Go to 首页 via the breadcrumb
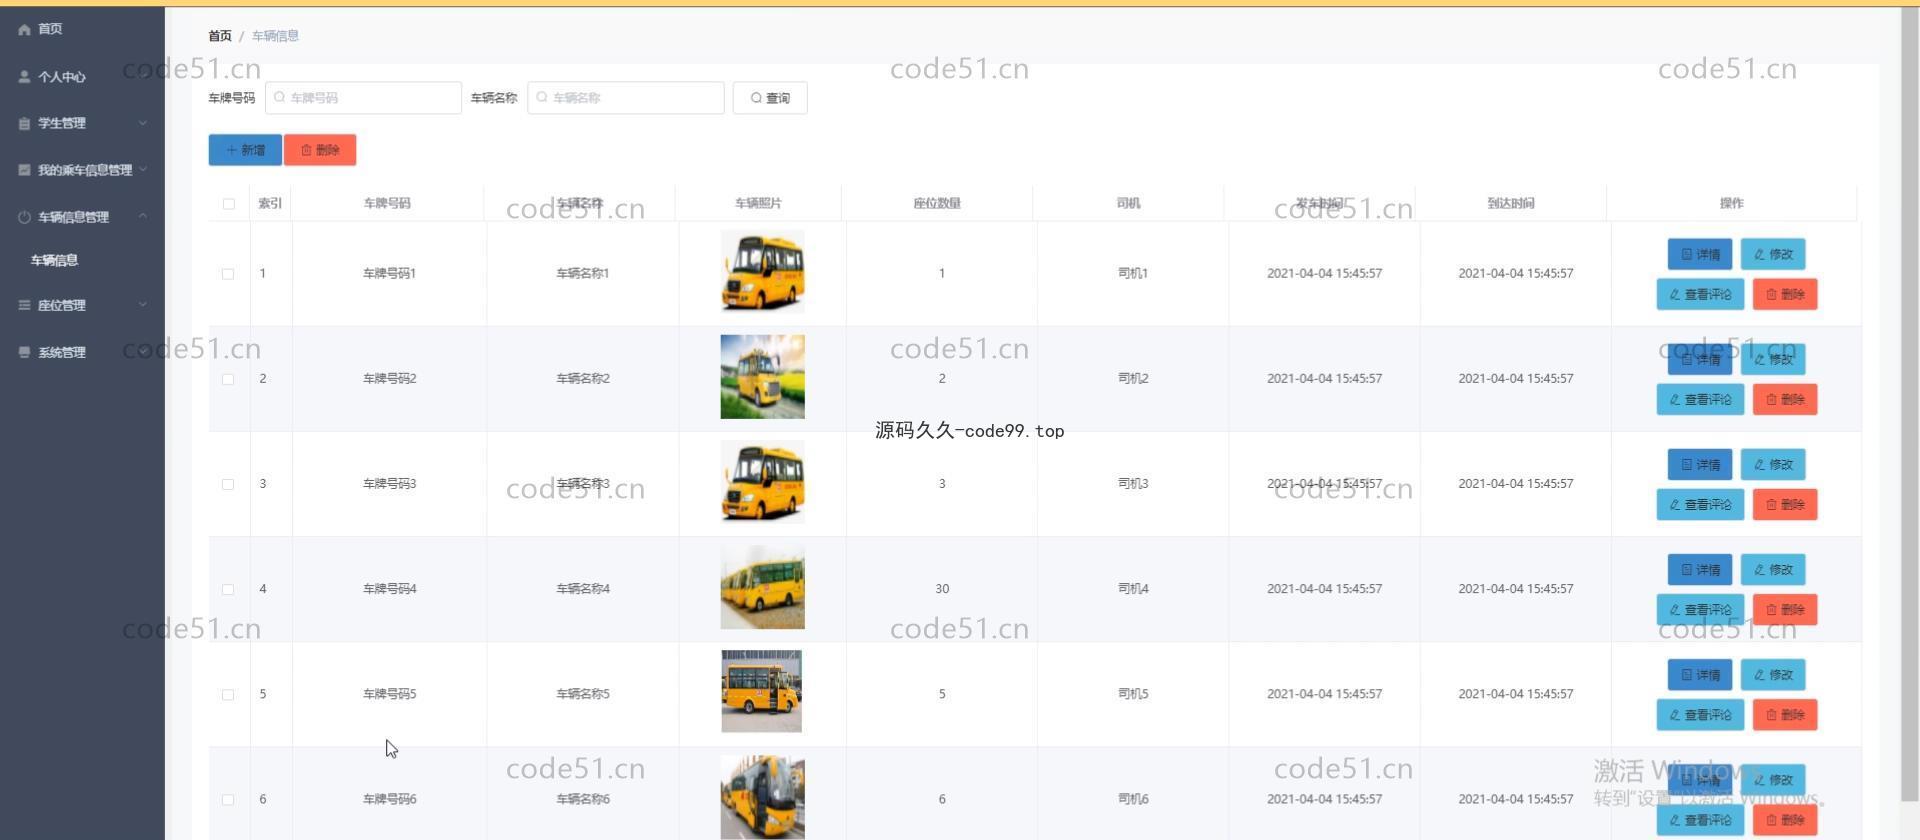Viewport: 1920px width, 840px height. (220, 36)
